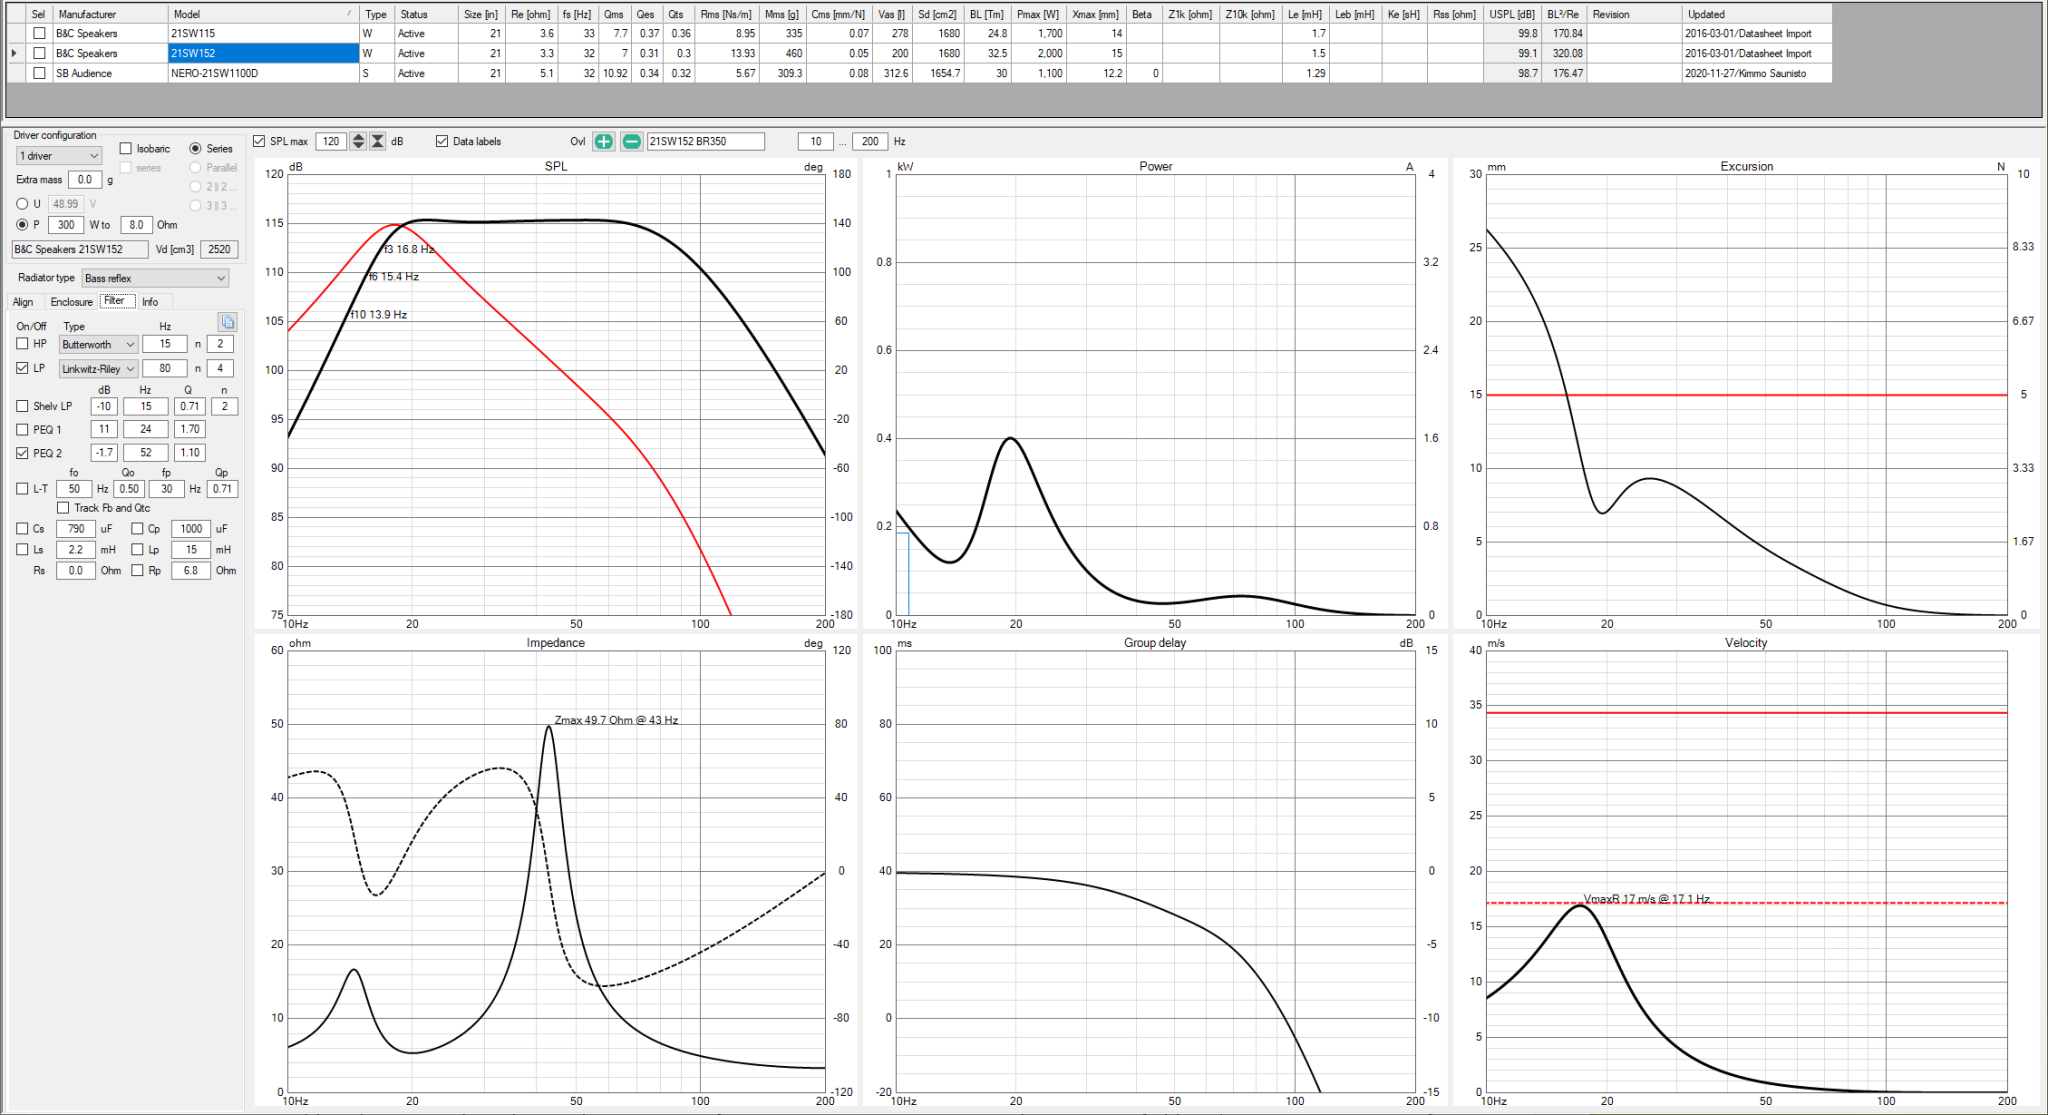
Task: Sort by the Updated column header
Action: click(1757, 14)
